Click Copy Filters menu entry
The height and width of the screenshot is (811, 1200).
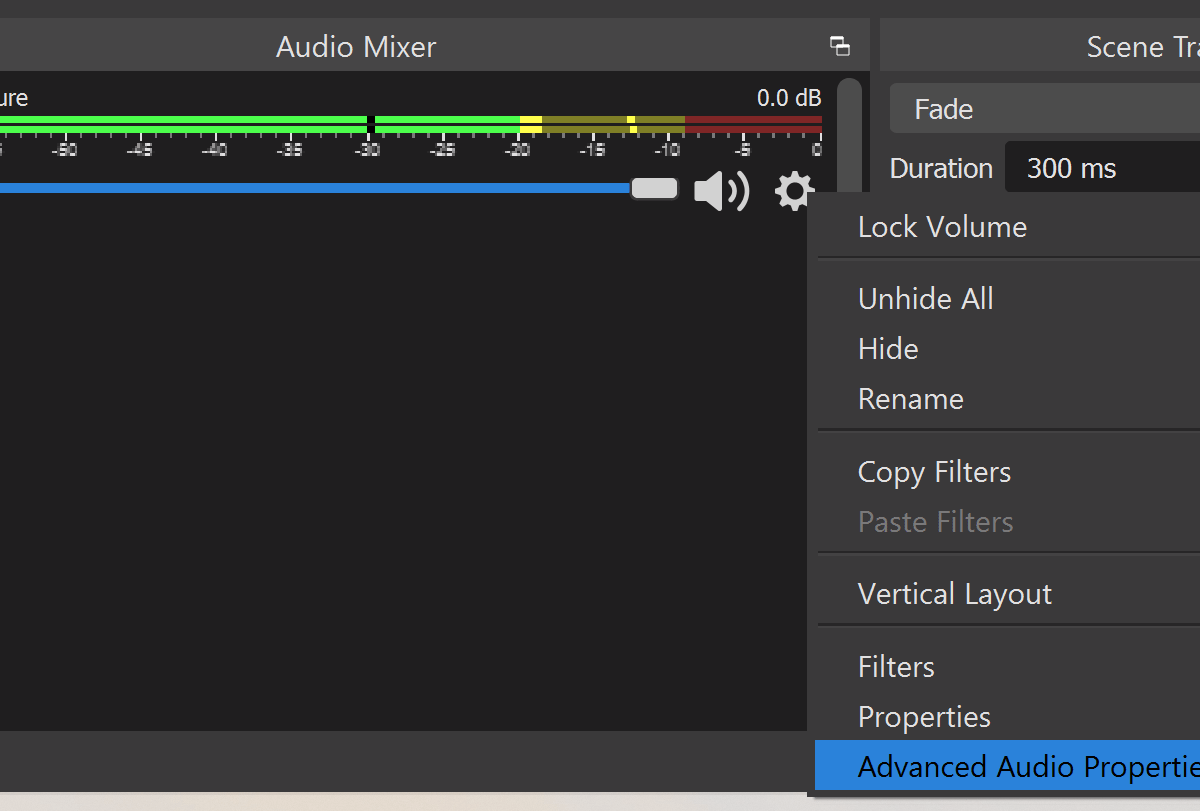(934, 472)
